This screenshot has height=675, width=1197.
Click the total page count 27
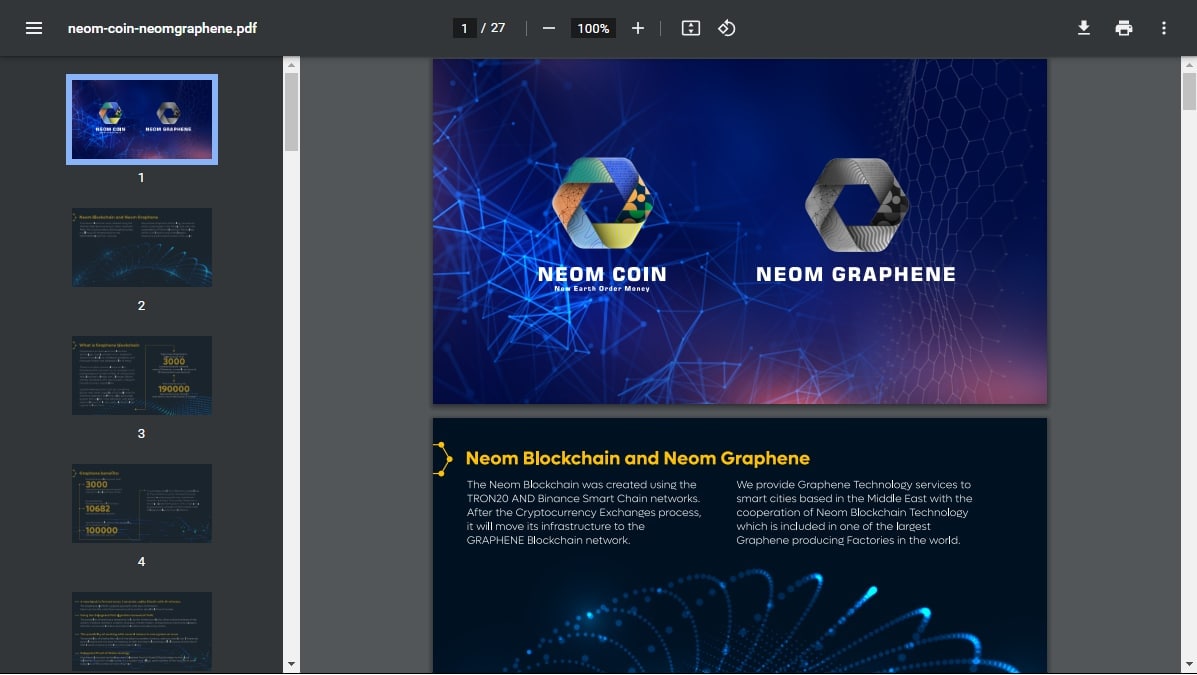[x=498, y=28]
